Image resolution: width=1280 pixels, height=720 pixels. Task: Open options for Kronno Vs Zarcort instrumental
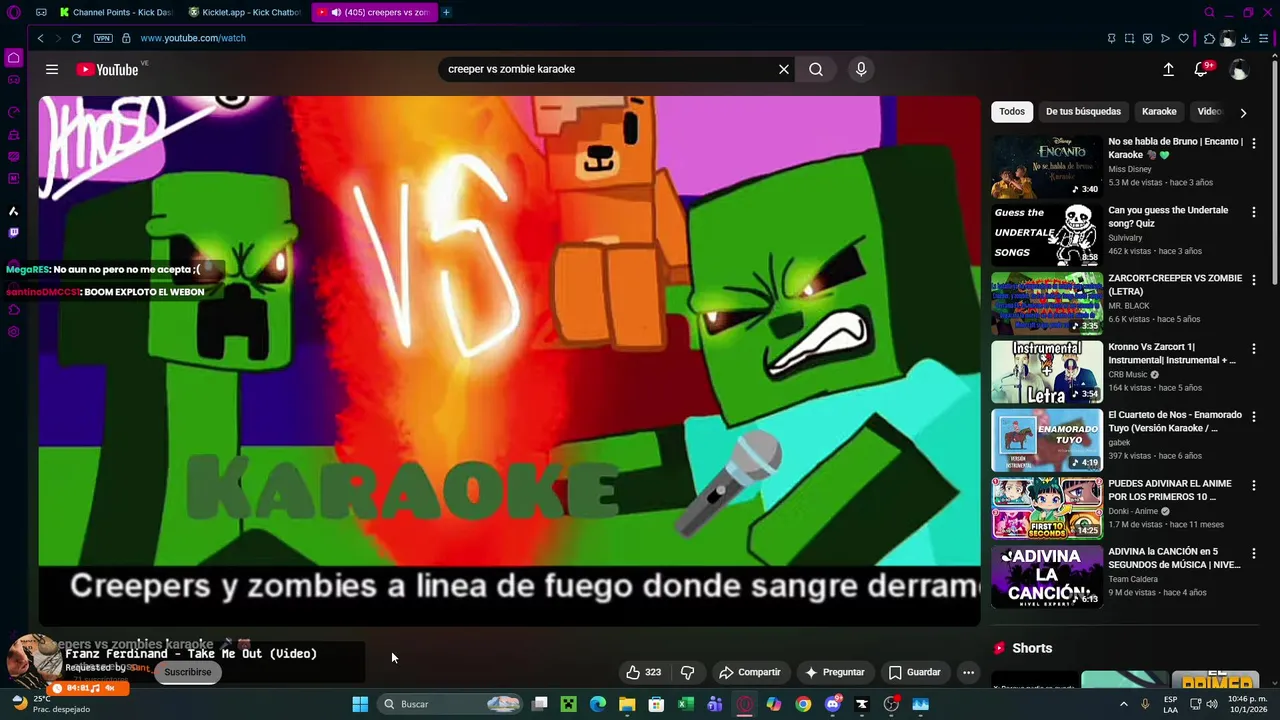click(1253, 349)
